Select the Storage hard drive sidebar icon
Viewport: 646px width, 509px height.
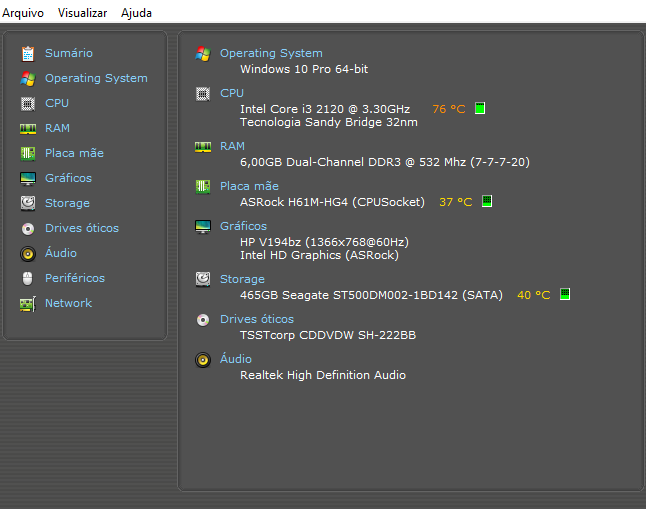click(x=28, y=204)
